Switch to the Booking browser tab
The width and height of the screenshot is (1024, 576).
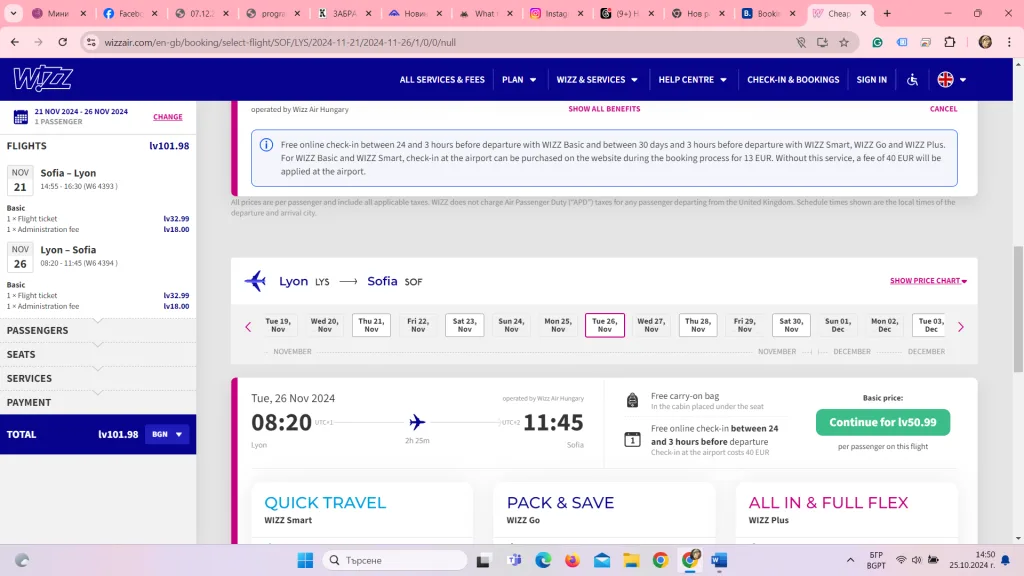[769, 13]
